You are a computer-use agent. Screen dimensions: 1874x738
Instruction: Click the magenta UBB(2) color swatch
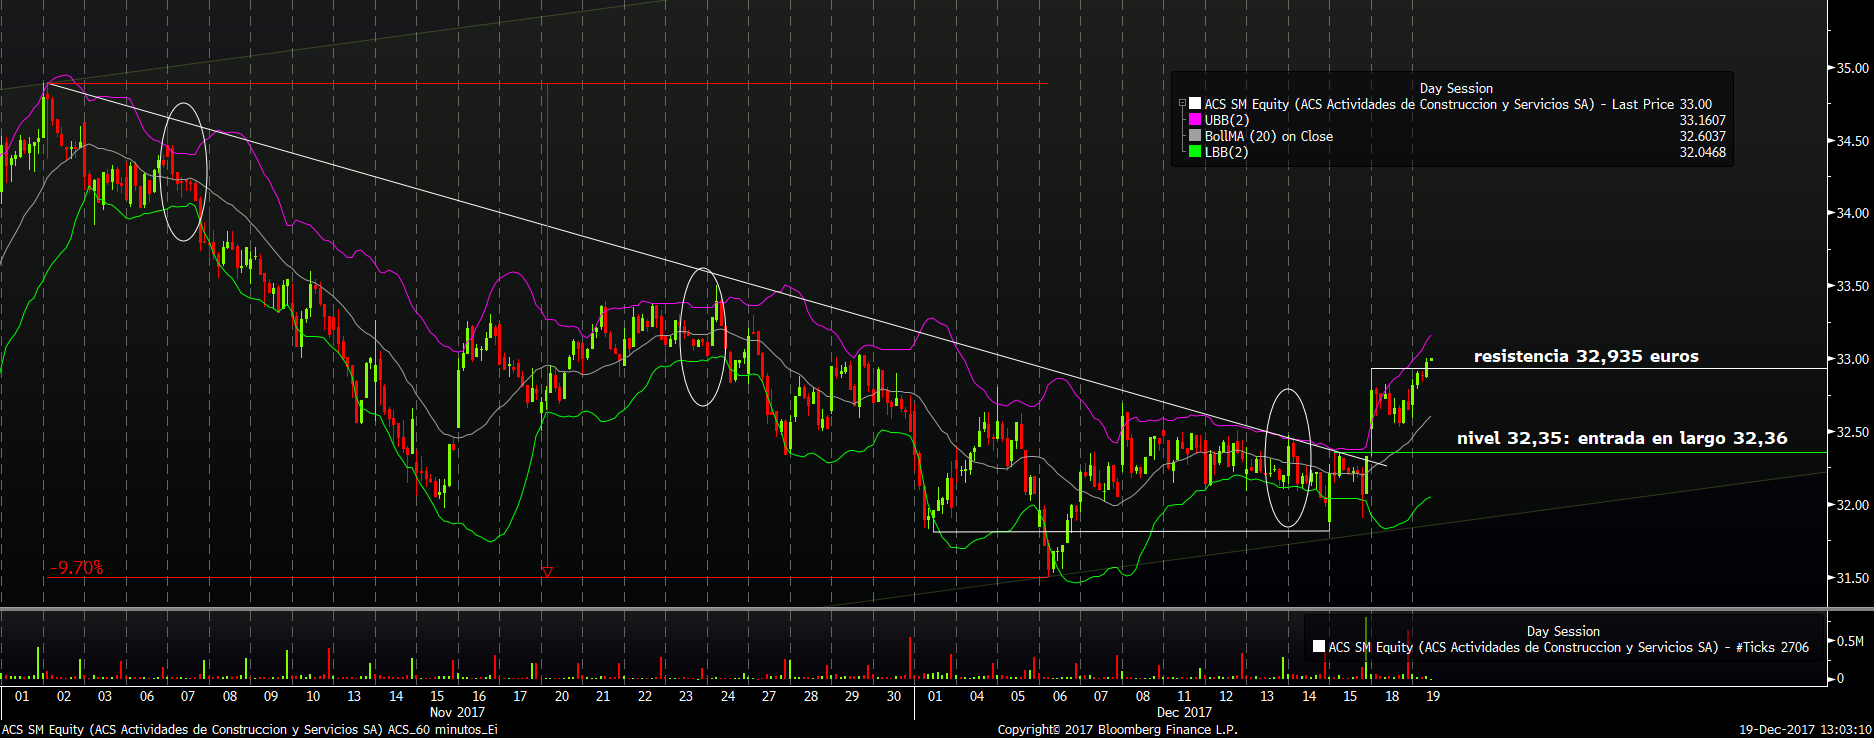click(x=1195, y=120)
